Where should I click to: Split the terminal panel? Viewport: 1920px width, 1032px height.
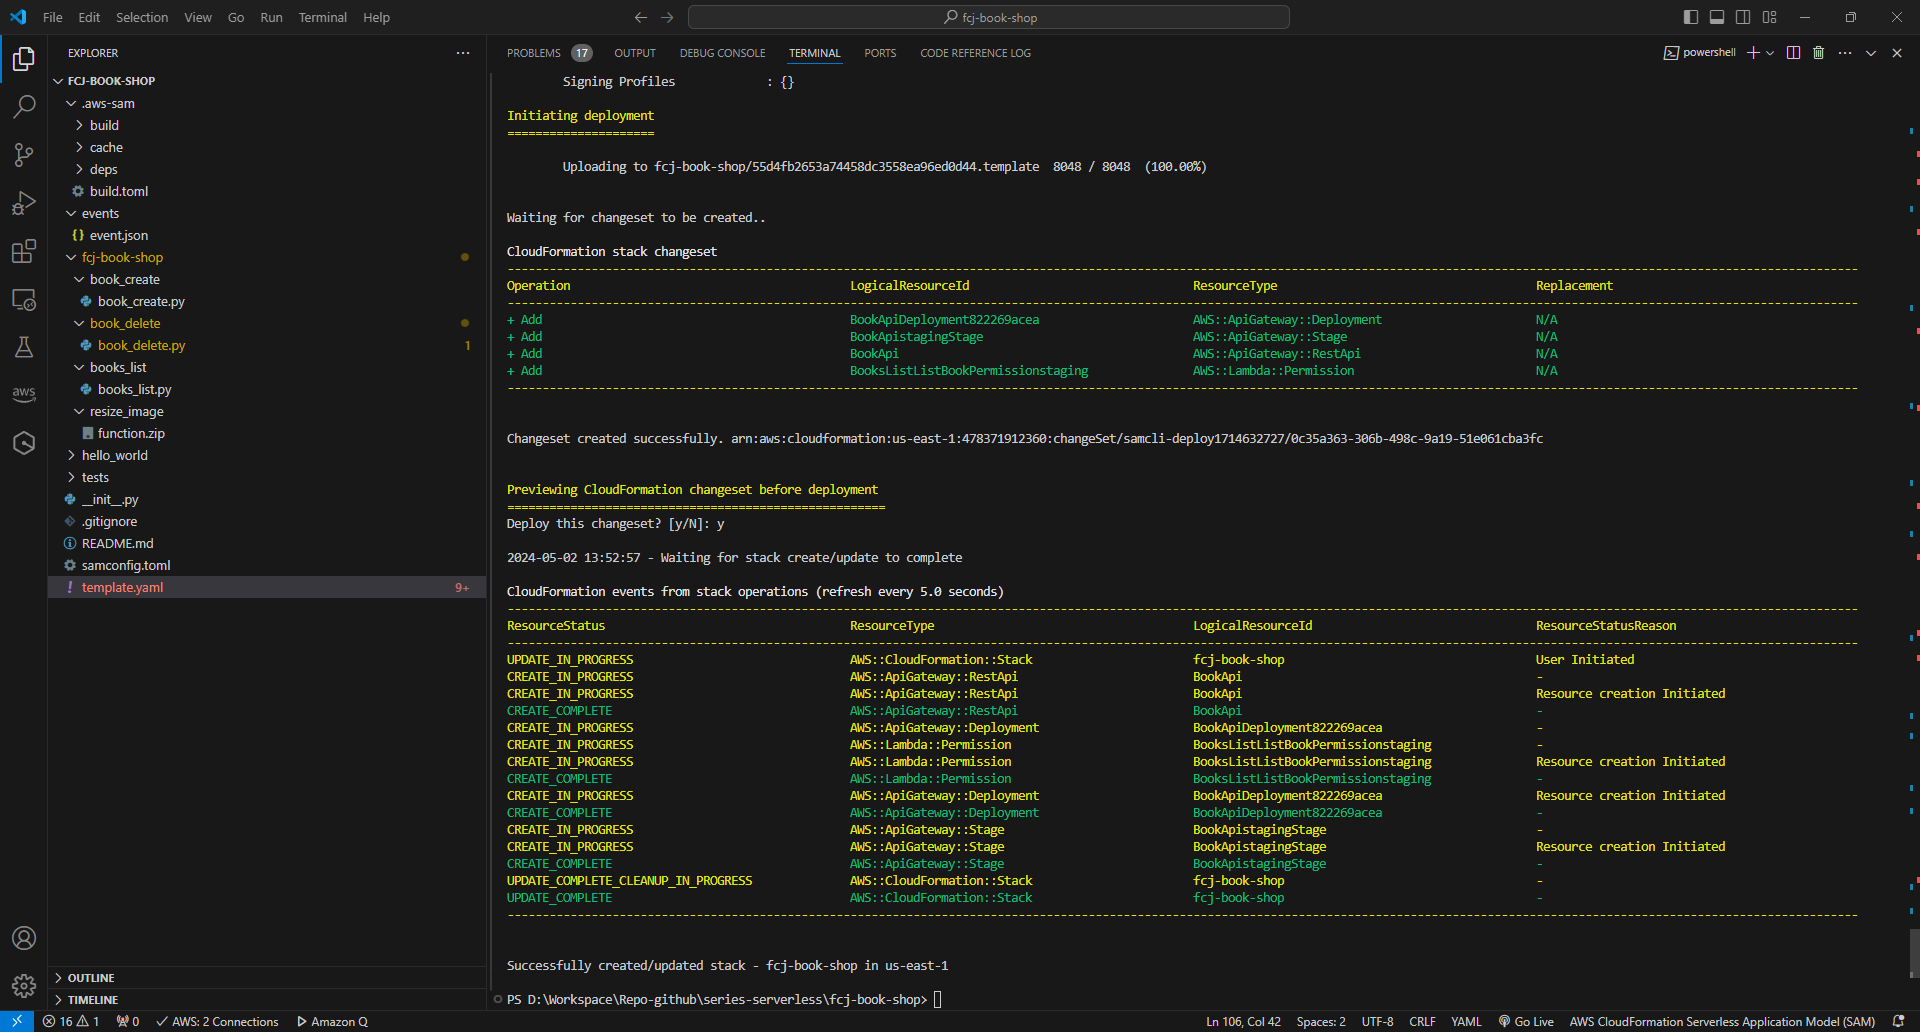pos(1794,53)
